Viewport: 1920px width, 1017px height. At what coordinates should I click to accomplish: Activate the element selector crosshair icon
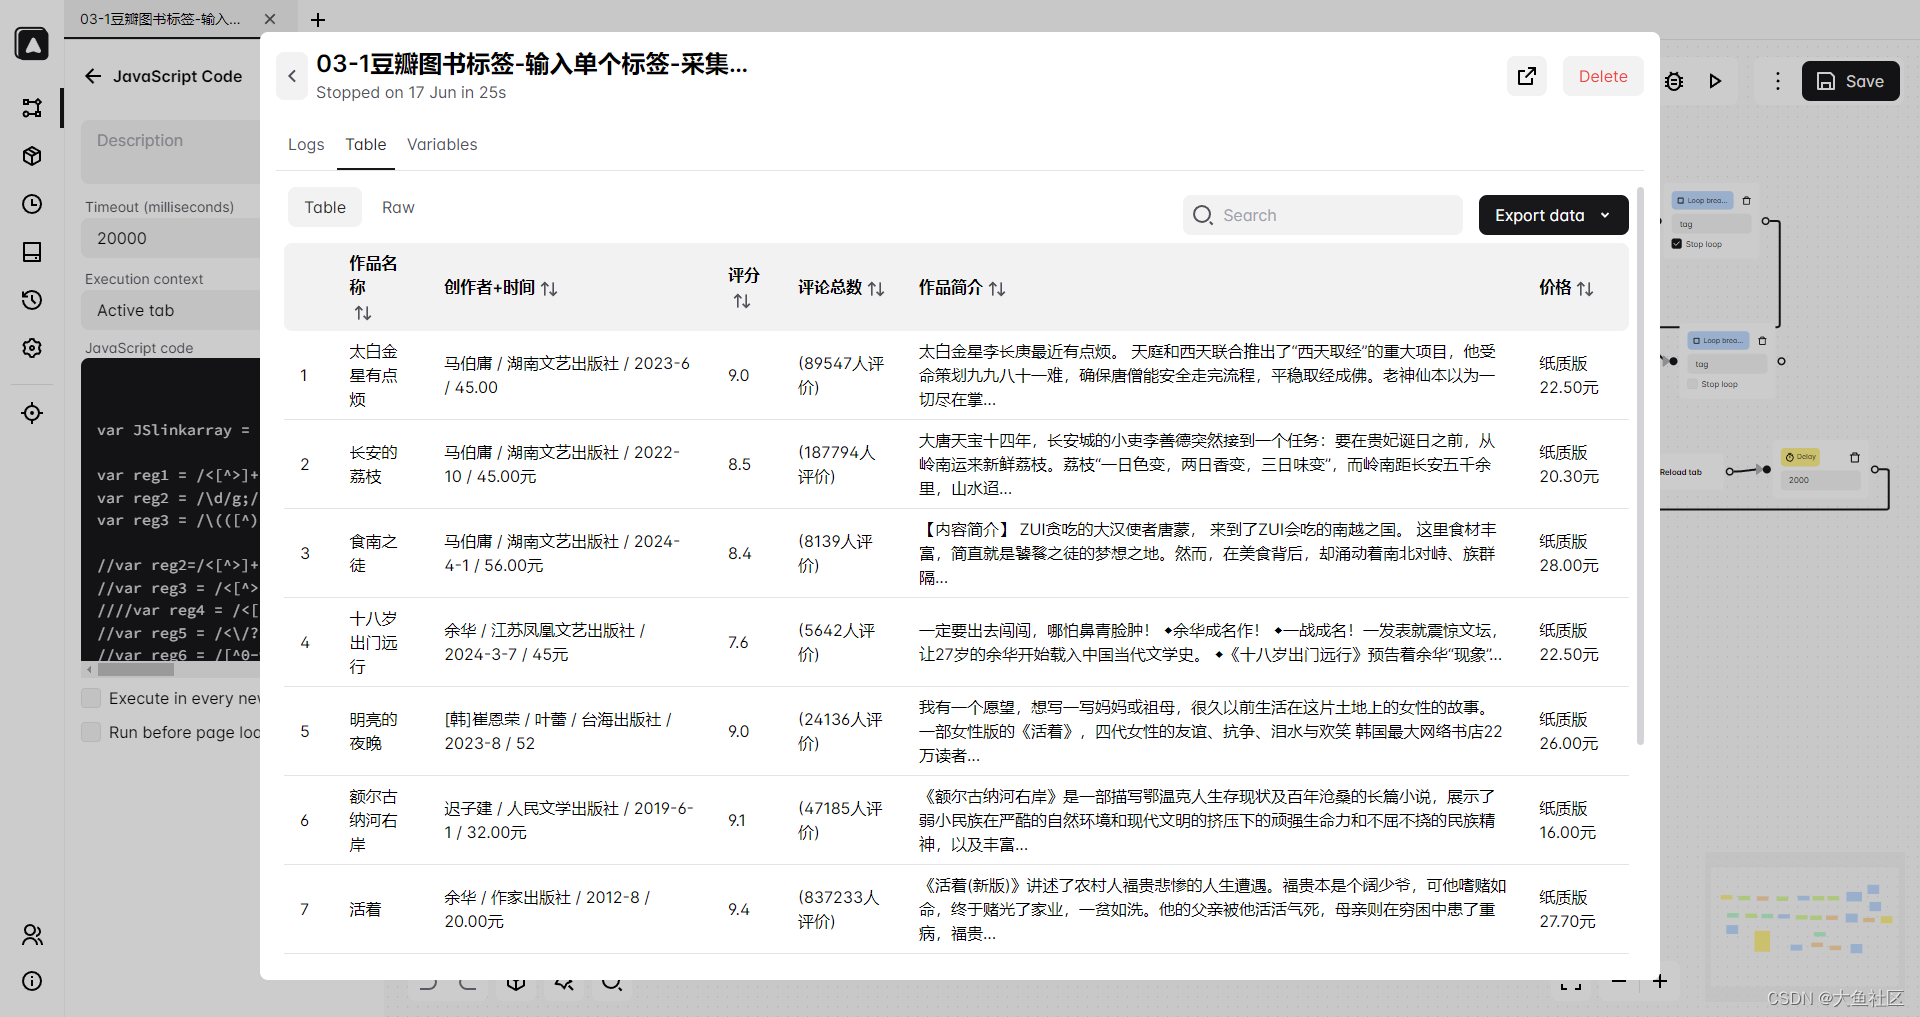[32, 413]
